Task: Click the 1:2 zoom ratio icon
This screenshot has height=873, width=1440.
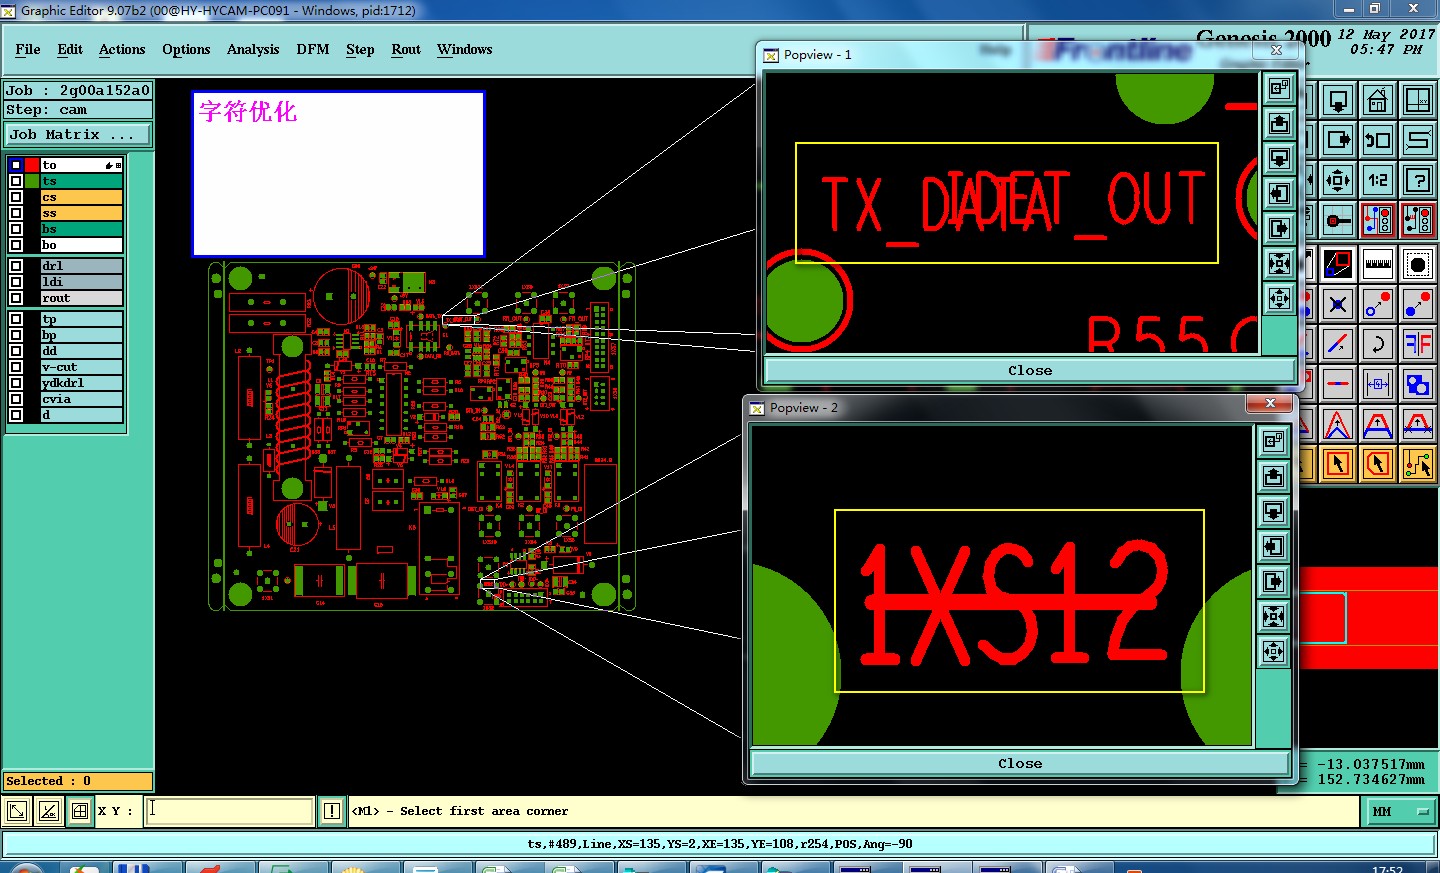Action: [1378, 180]
